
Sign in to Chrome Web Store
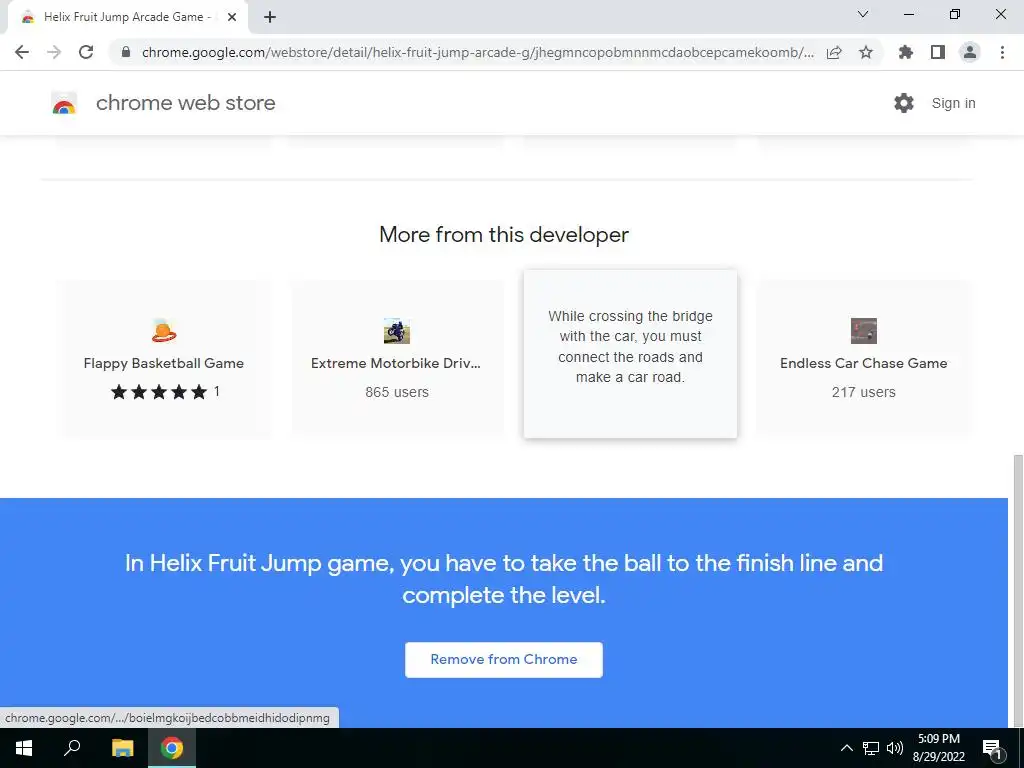(x=953, y=103)
